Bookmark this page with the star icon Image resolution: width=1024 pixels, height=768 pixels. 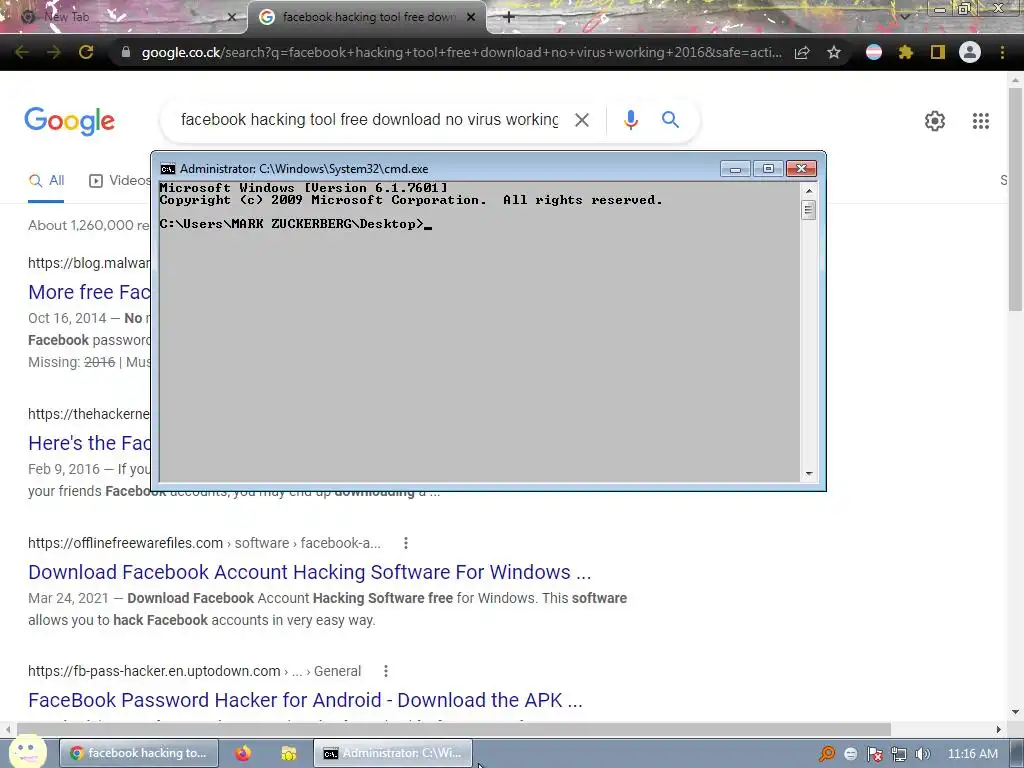pyautogui.click(x=834, y=52)
